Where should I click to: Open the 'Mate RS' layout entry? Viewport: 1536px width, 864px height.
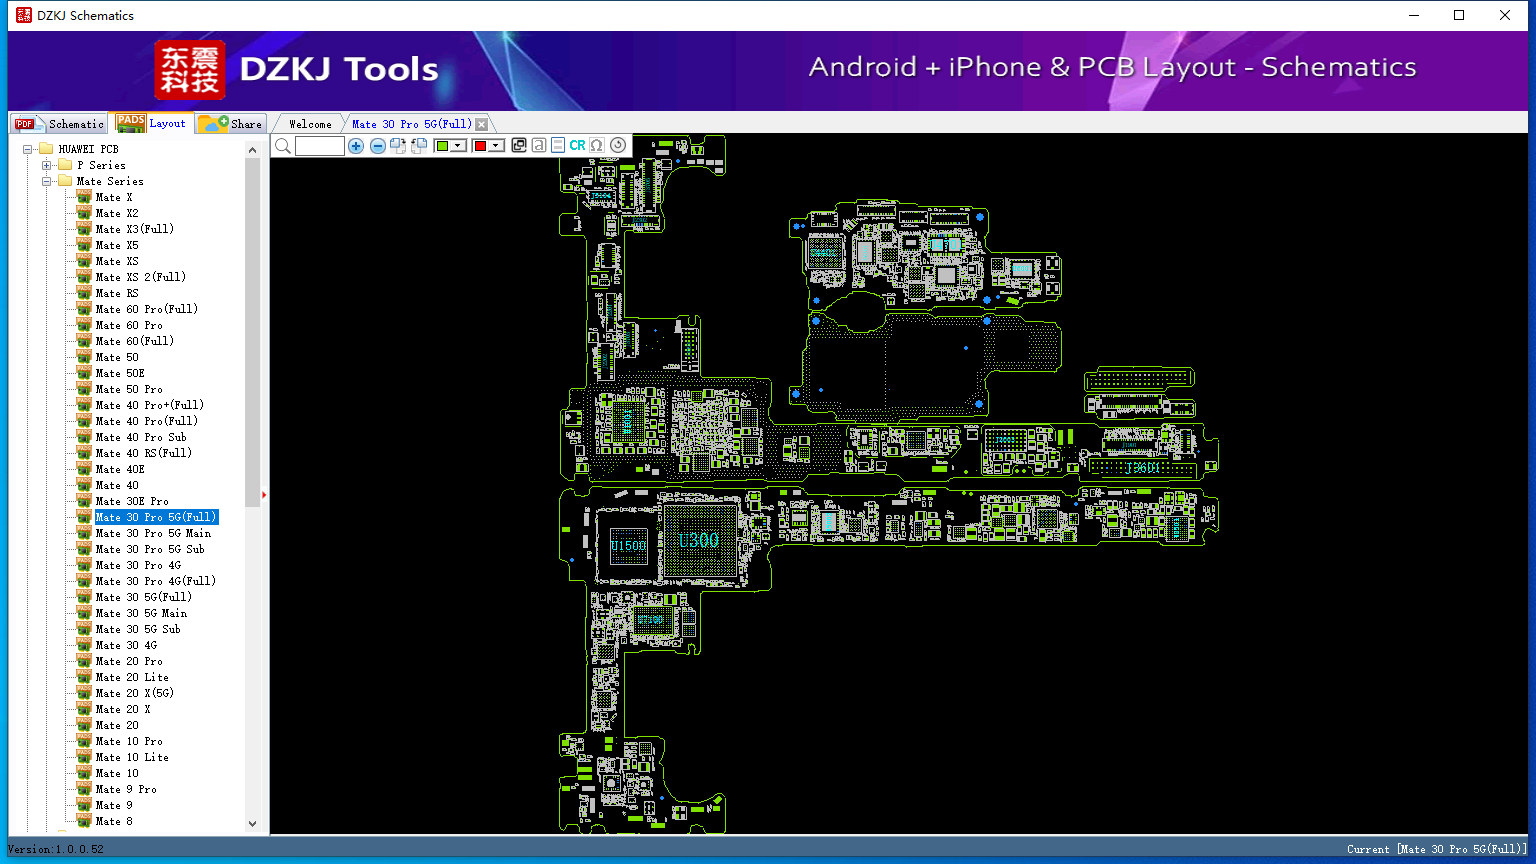[117, 293]
